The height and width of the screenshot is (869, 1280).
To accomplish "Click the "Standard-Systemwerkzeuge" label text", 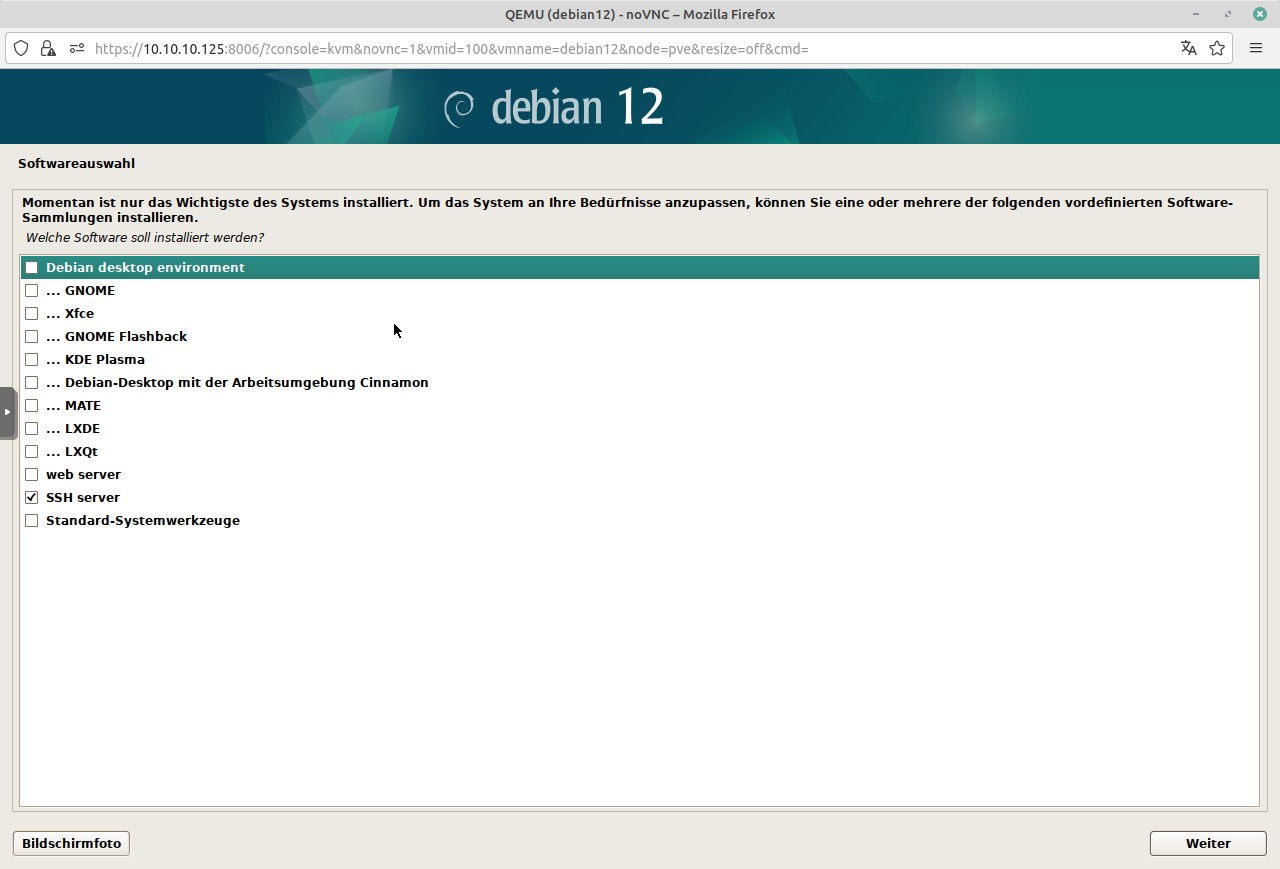I will [143, 521].
